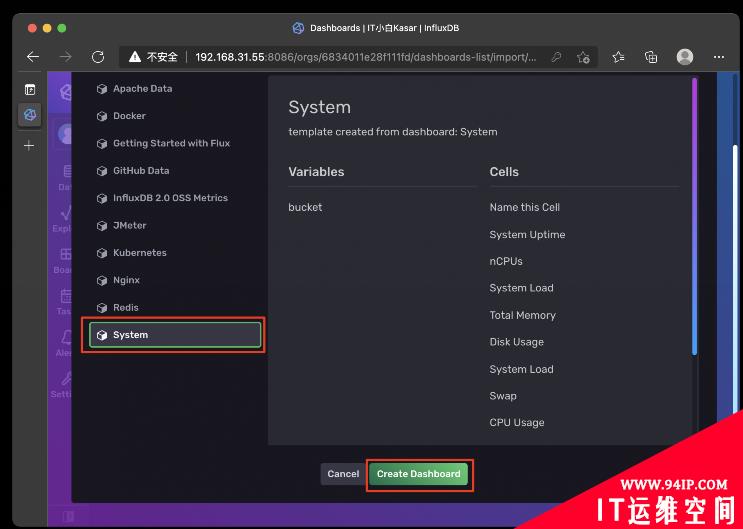Choose Getting Started with Flux template
This screenshot has width=743, height=529.
pyautogui.click(x=174, y=143)
